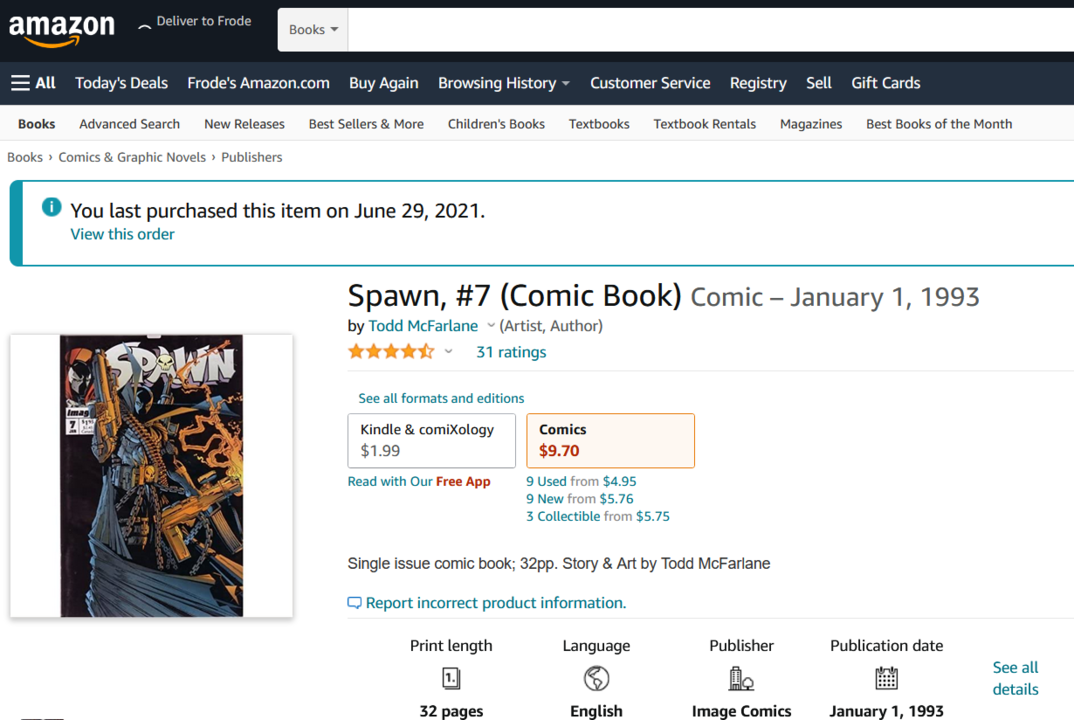Expand the Browsing History dropdown
This screenshot has width=1074, height=720.
pos(504,83)
